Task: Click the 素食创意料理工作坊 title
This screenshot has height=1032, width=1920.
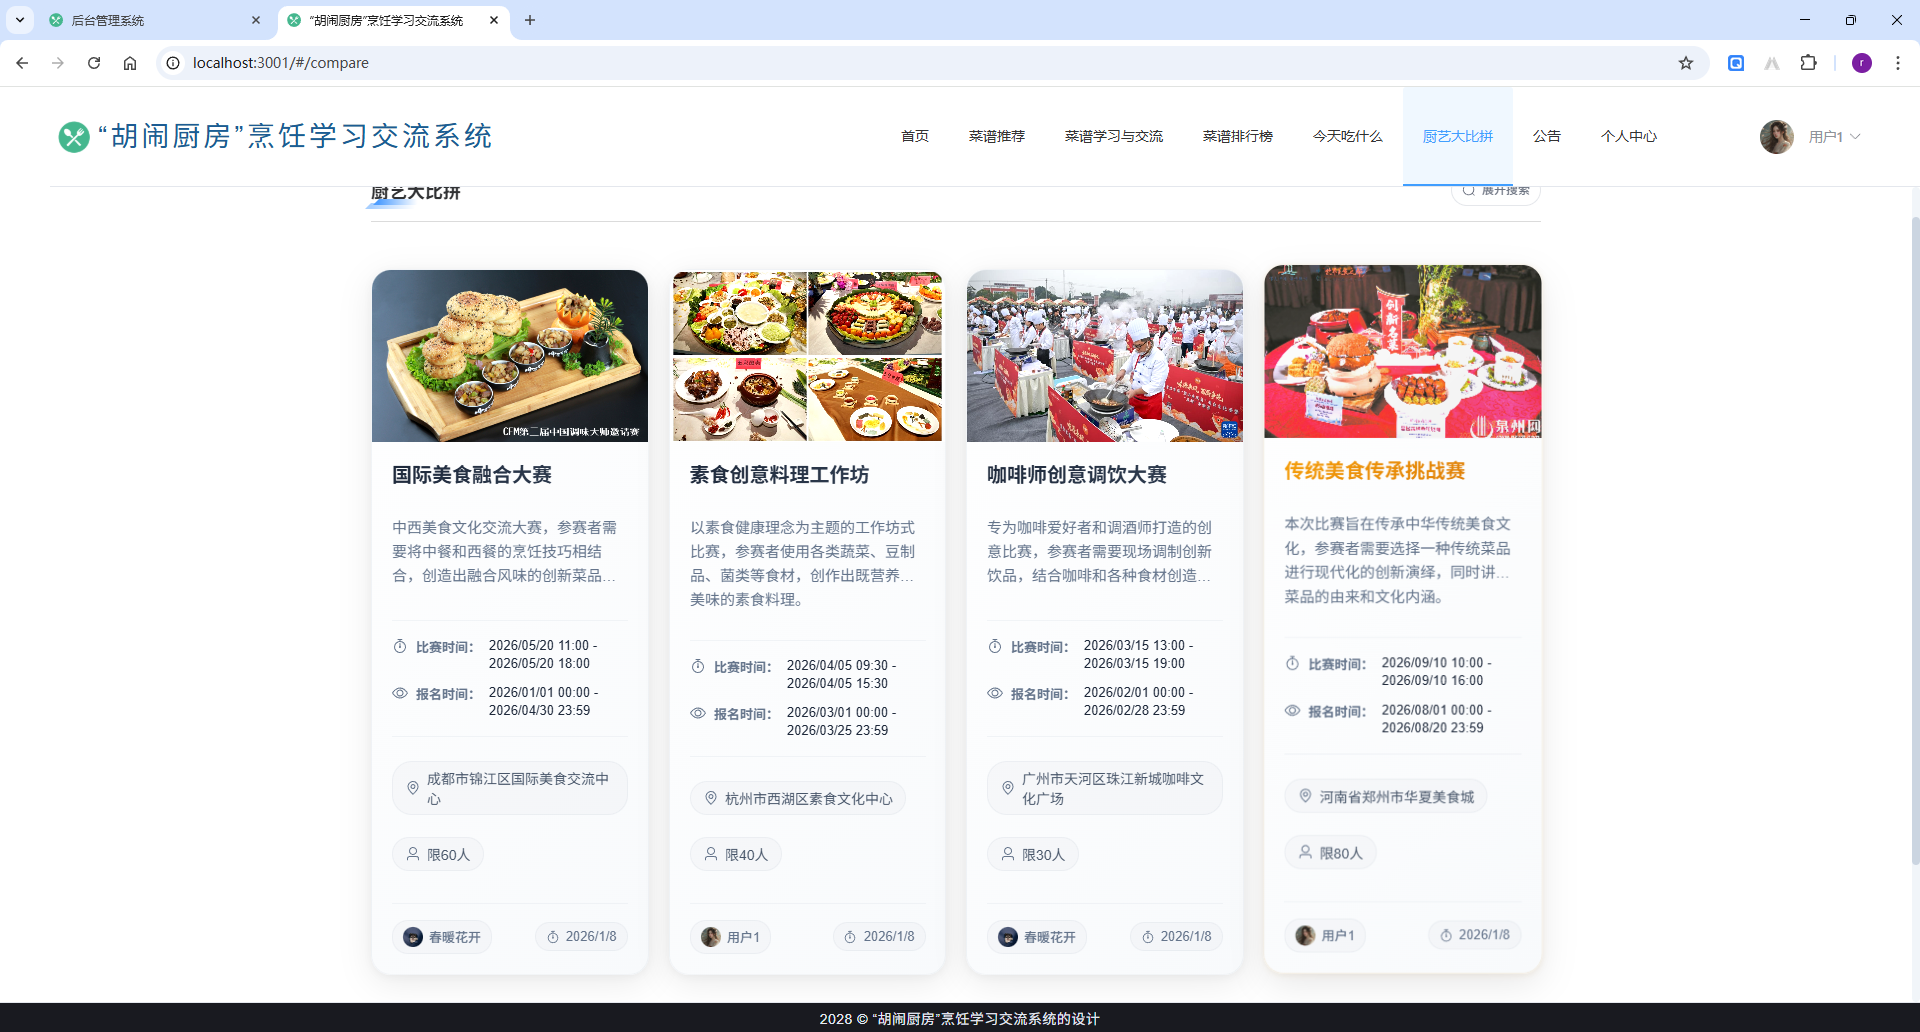Action: [780, 475]
